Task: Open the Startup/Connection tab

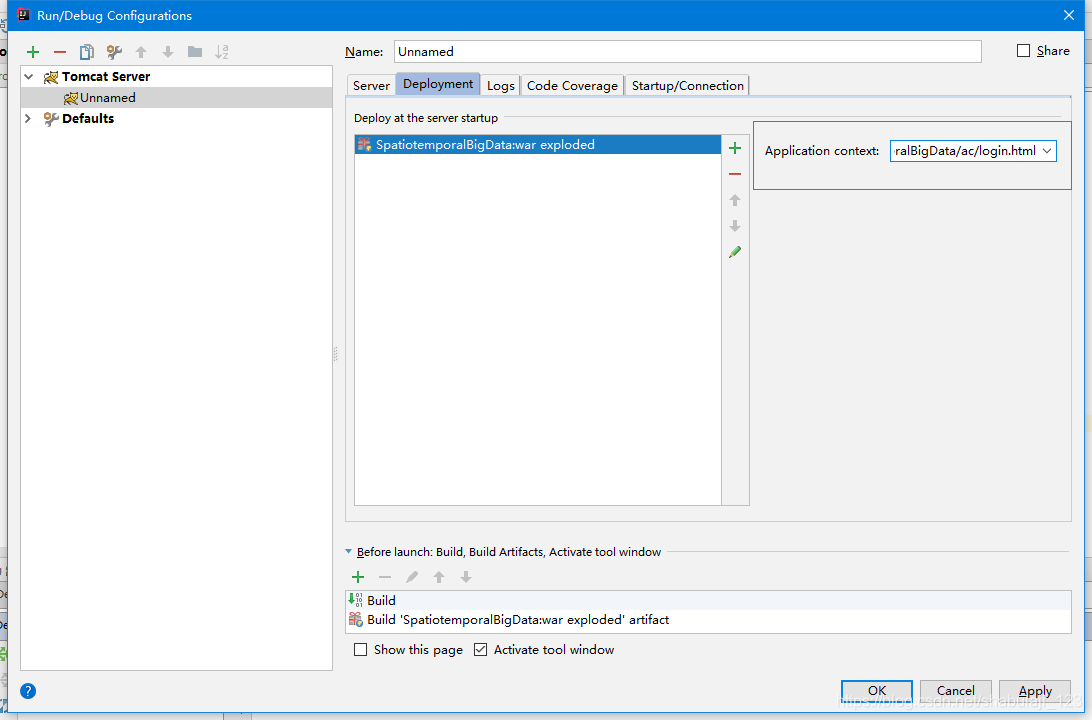Action: coord(687,86)
